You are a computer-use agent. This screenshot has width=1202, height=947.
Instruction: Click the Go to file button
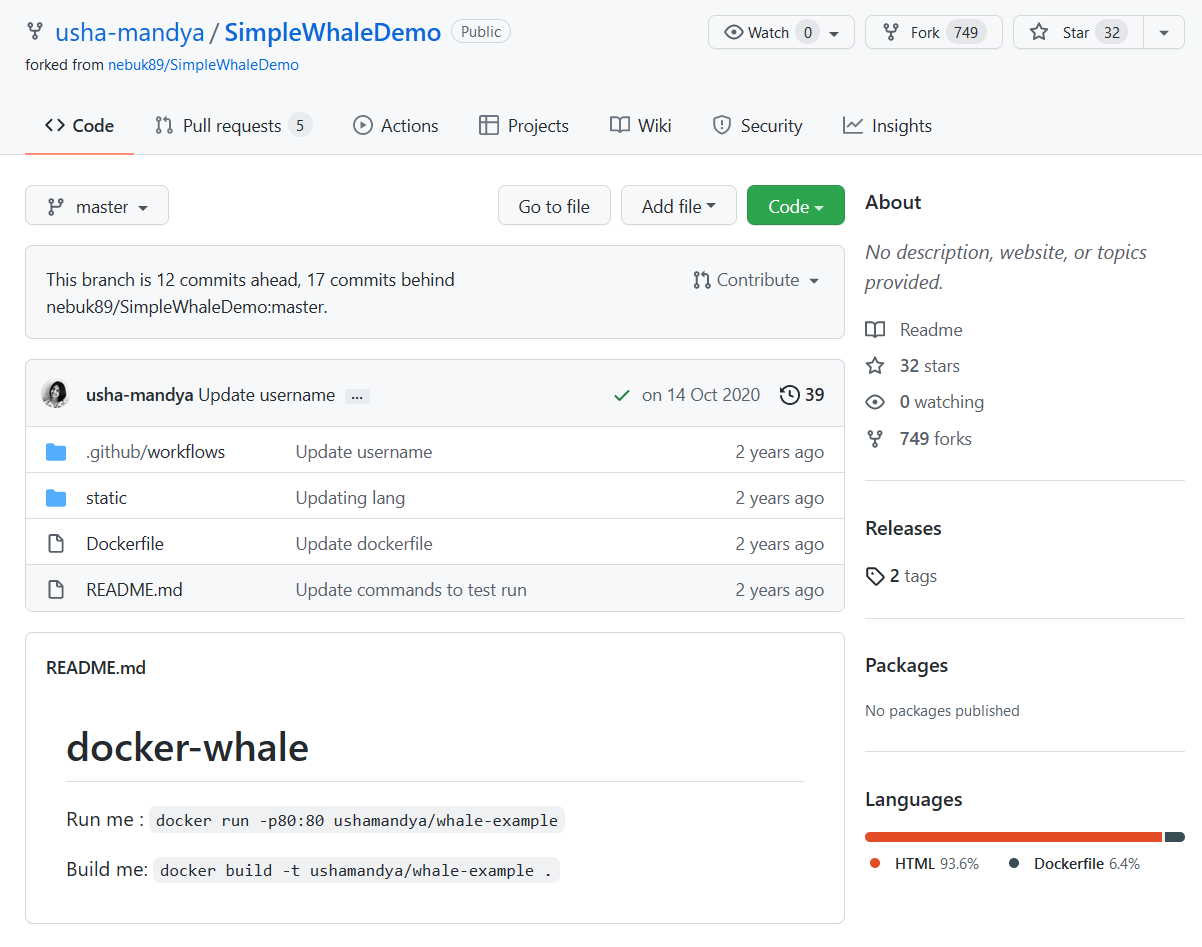click(x=554, y=205)
